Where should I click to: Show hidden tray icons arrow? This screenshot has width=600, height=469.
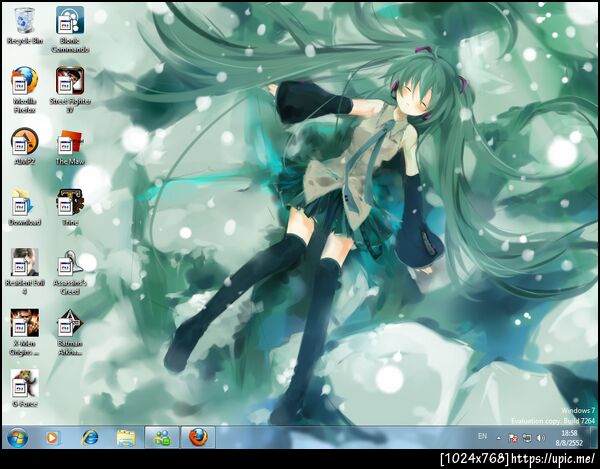(499, 438)
